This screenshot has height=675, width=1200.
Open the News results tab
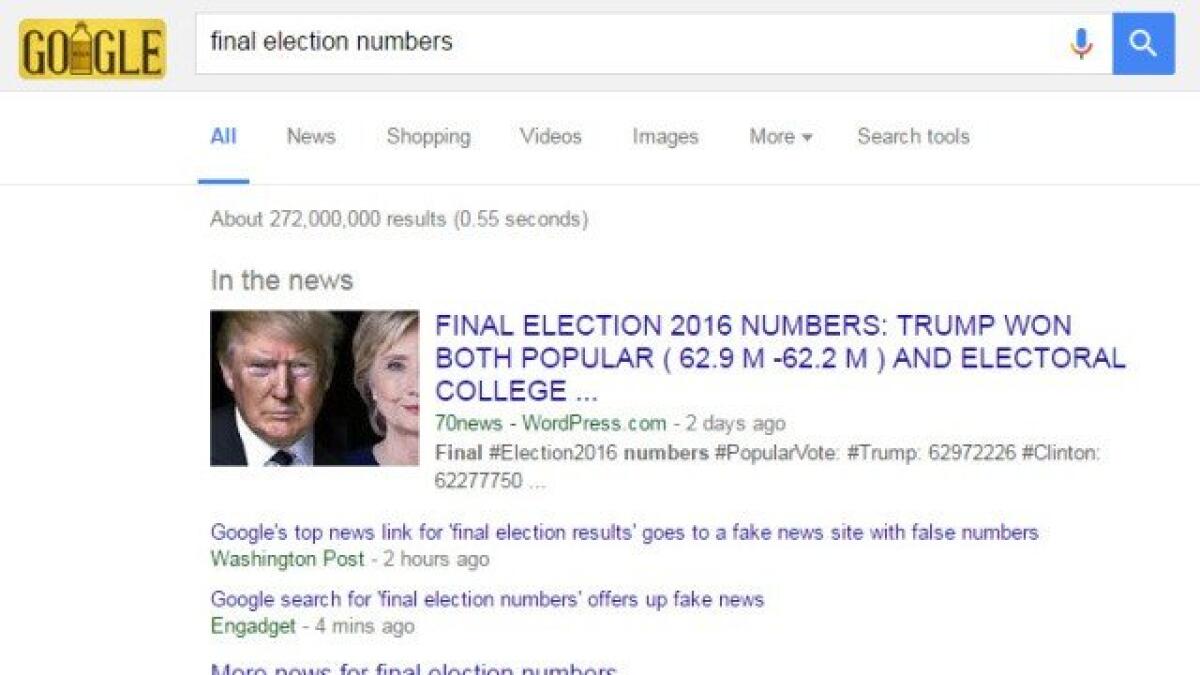pos(310,137)
